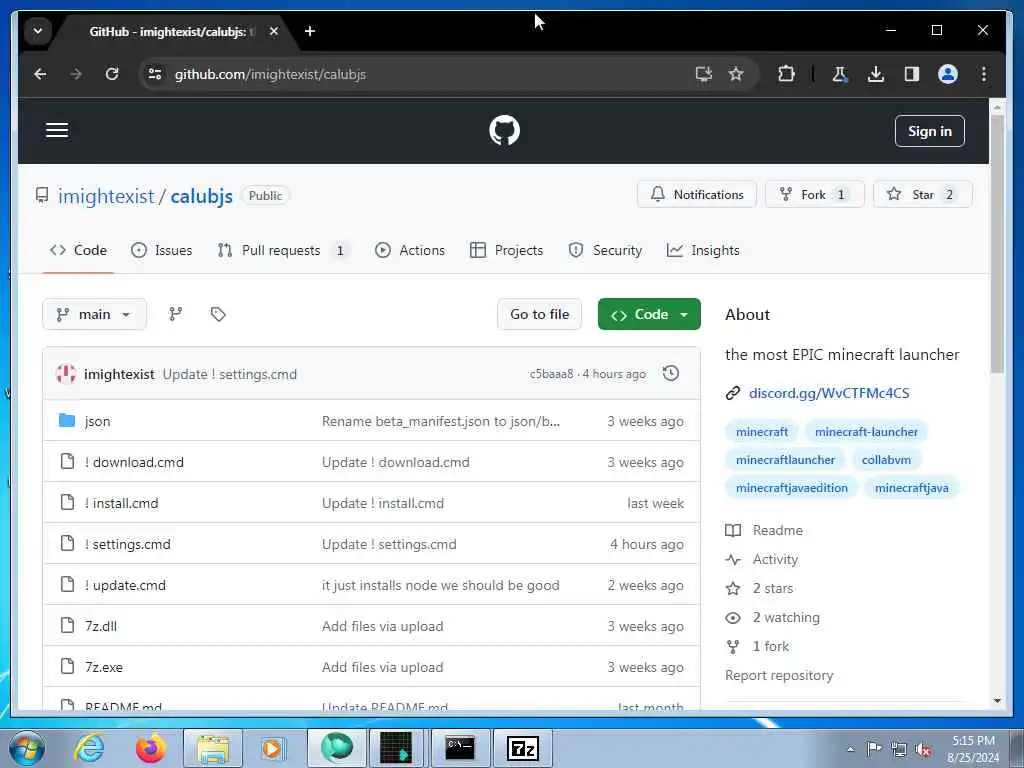Click the minecraft-launcher topic tag
Screen dimensions: 1024x768
pos(866,432)
